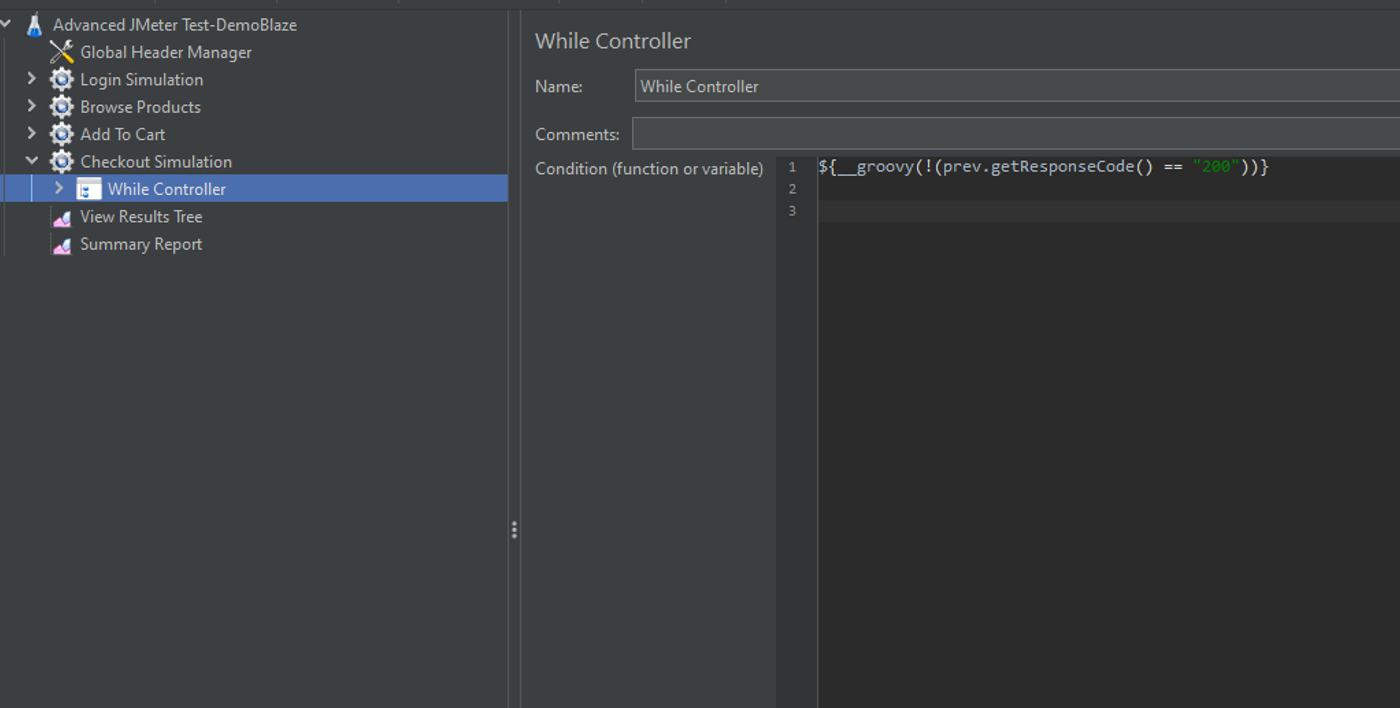Expand the Login Simulation thread group
The image size is (1400, 708).
tap(31, 78)
